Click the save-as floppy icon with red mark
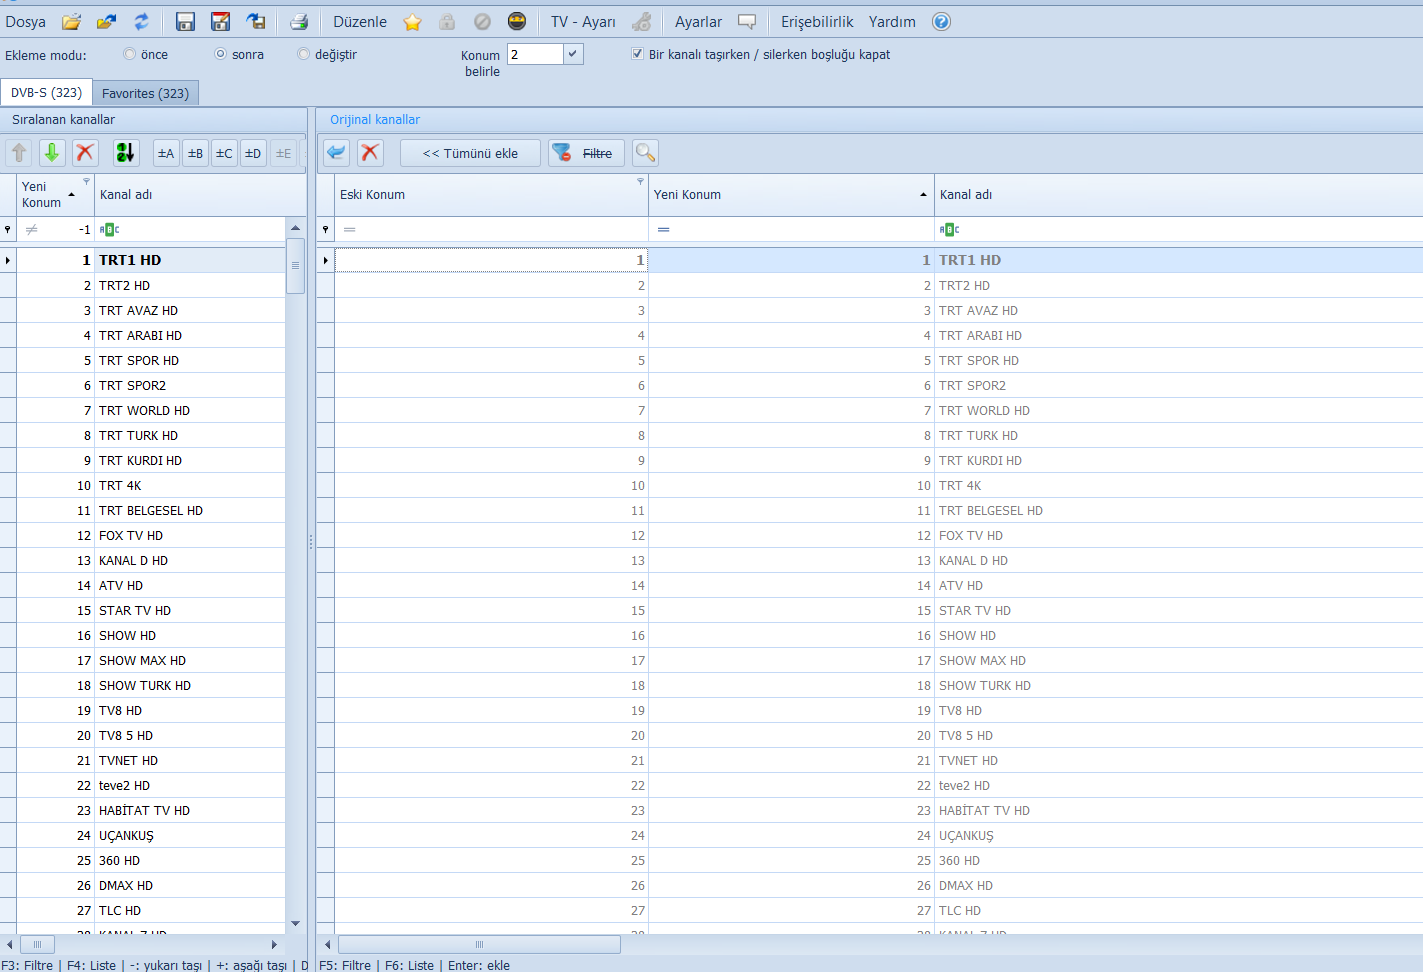This screenshot has height=972, width=1423. (x=221, y=22)
